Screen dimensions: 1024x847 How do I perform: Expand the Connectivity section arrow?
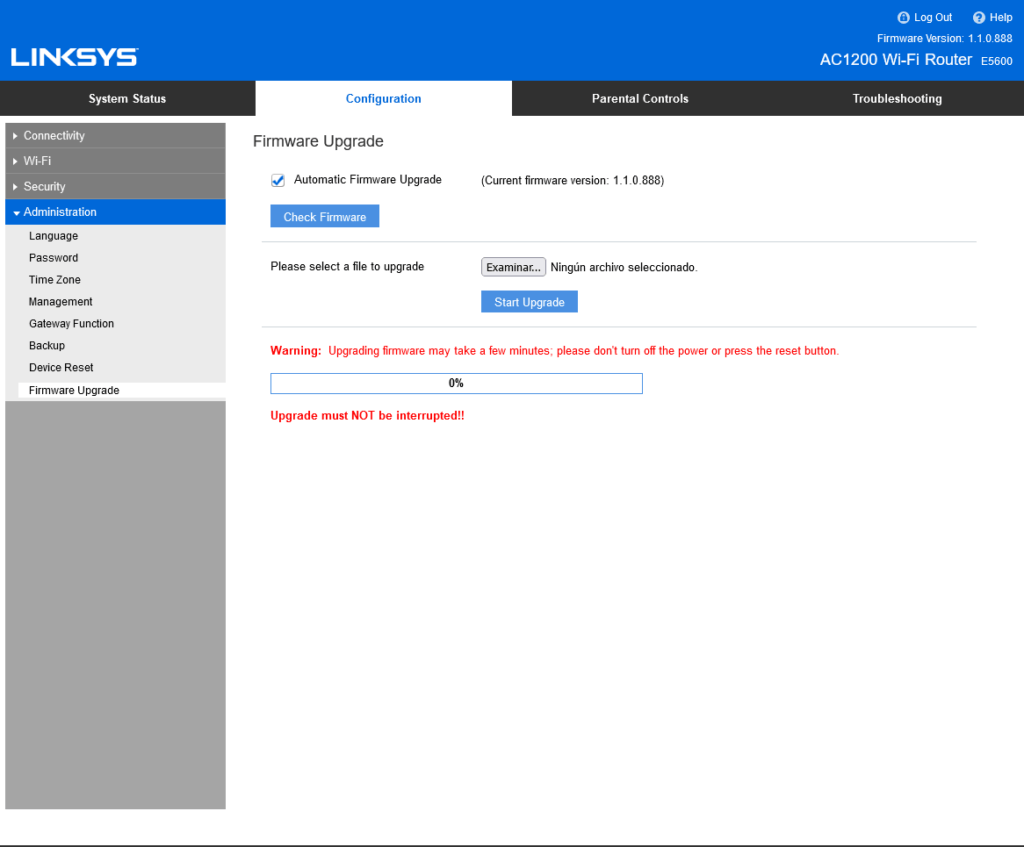tap(15, 136)
